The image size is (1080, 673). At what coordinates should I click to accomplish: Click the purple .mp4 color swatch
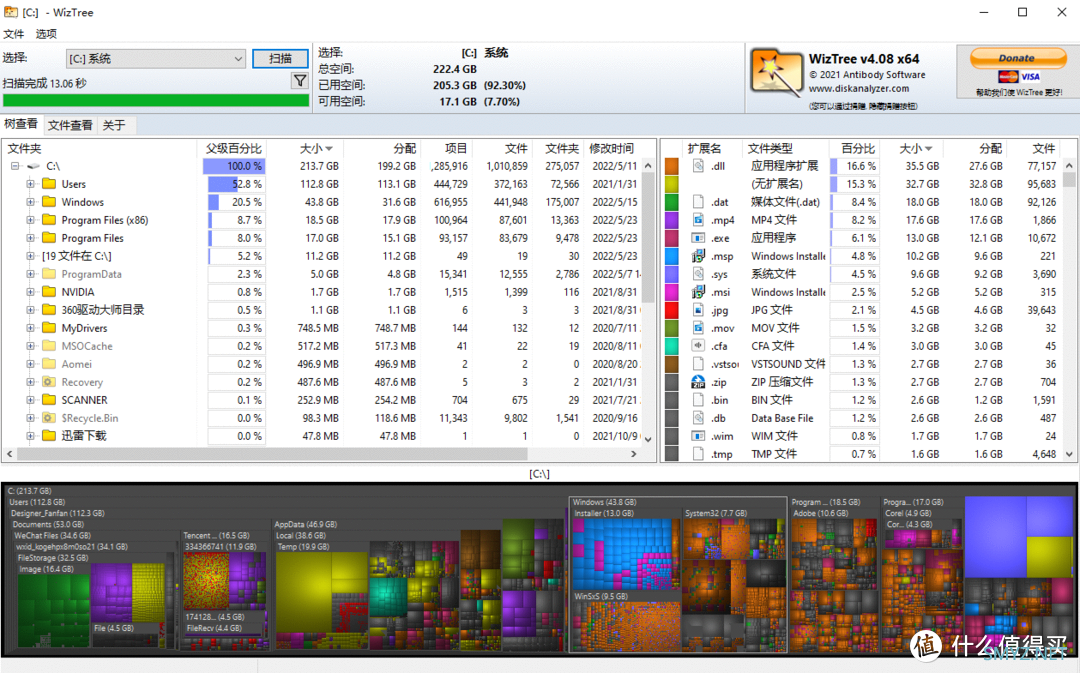672,220
